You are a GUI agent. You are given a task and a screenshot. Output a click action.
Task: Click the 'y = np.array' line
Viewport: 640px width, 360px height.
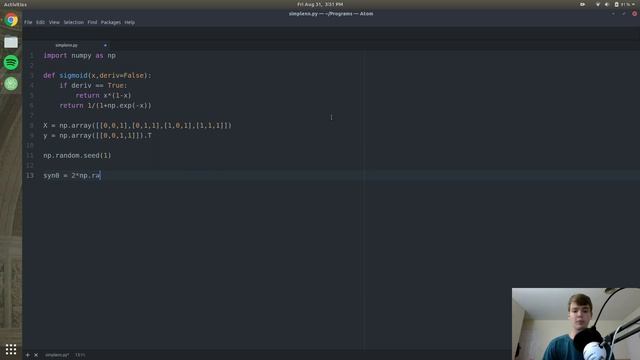[97, 136]
